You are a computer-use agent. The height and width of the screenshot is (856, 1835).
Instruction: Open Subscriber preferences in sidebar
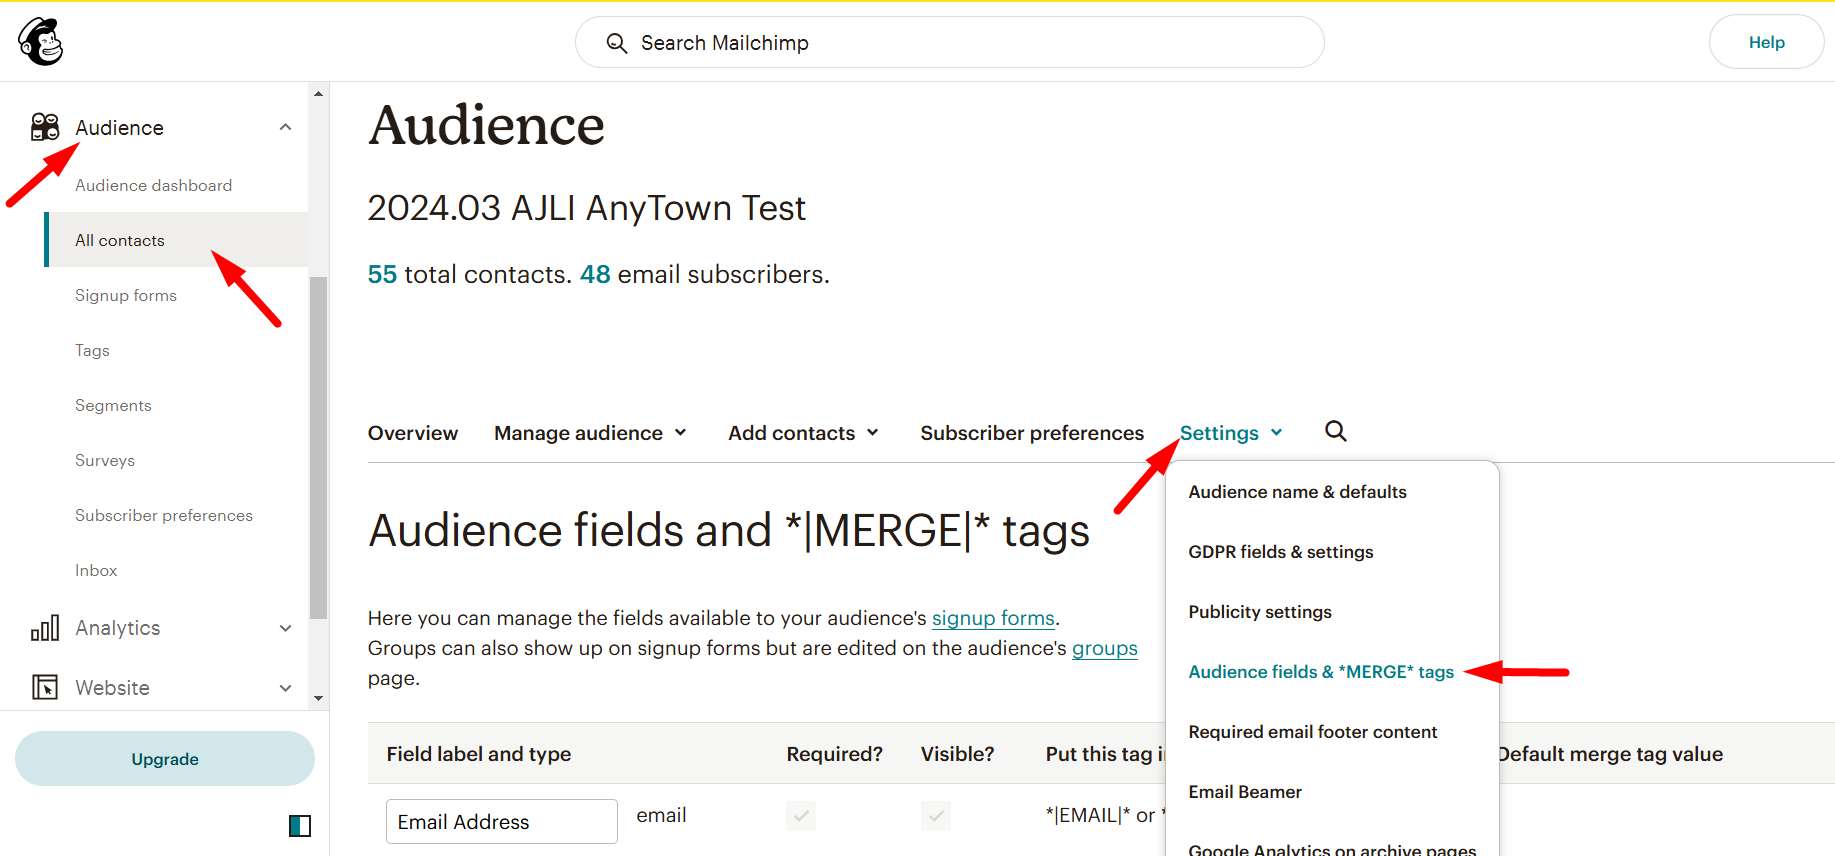pos(164,515)
